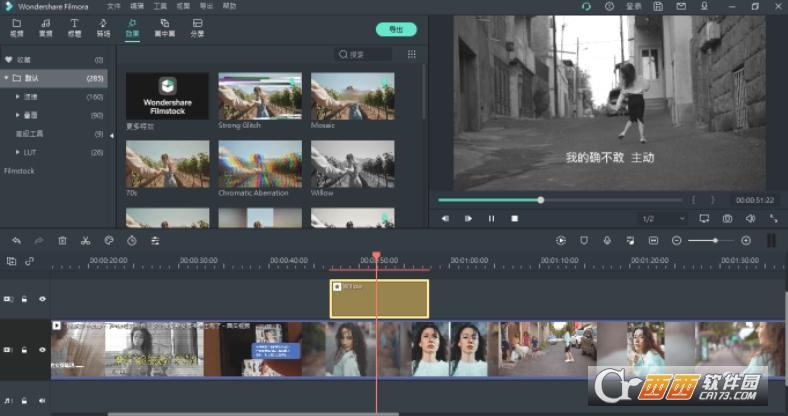Lock the upper video track

coord(24,299)
